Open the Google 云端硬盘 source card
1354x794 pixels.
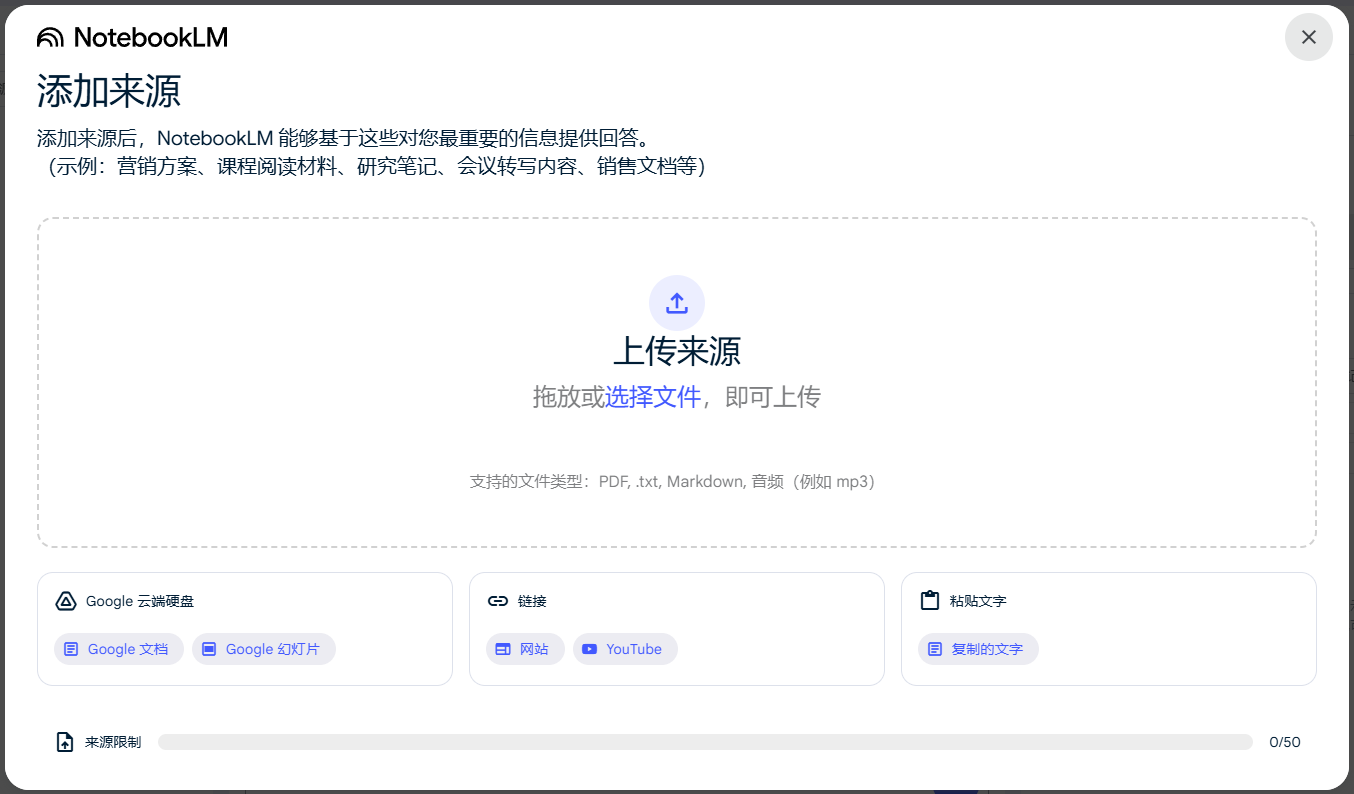244,628
